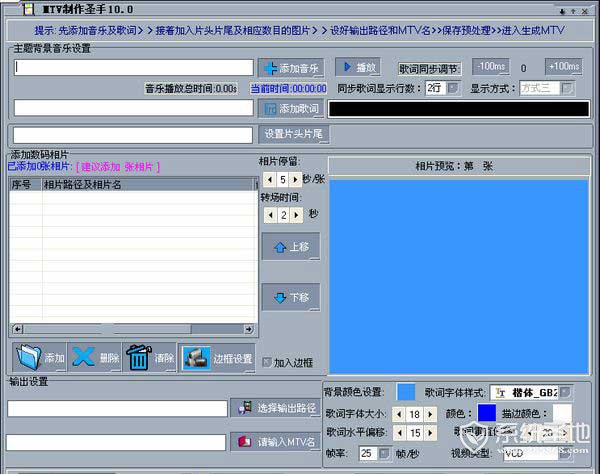
Task: Add photos with the folder 添加 button
Action: click(39, 358)
